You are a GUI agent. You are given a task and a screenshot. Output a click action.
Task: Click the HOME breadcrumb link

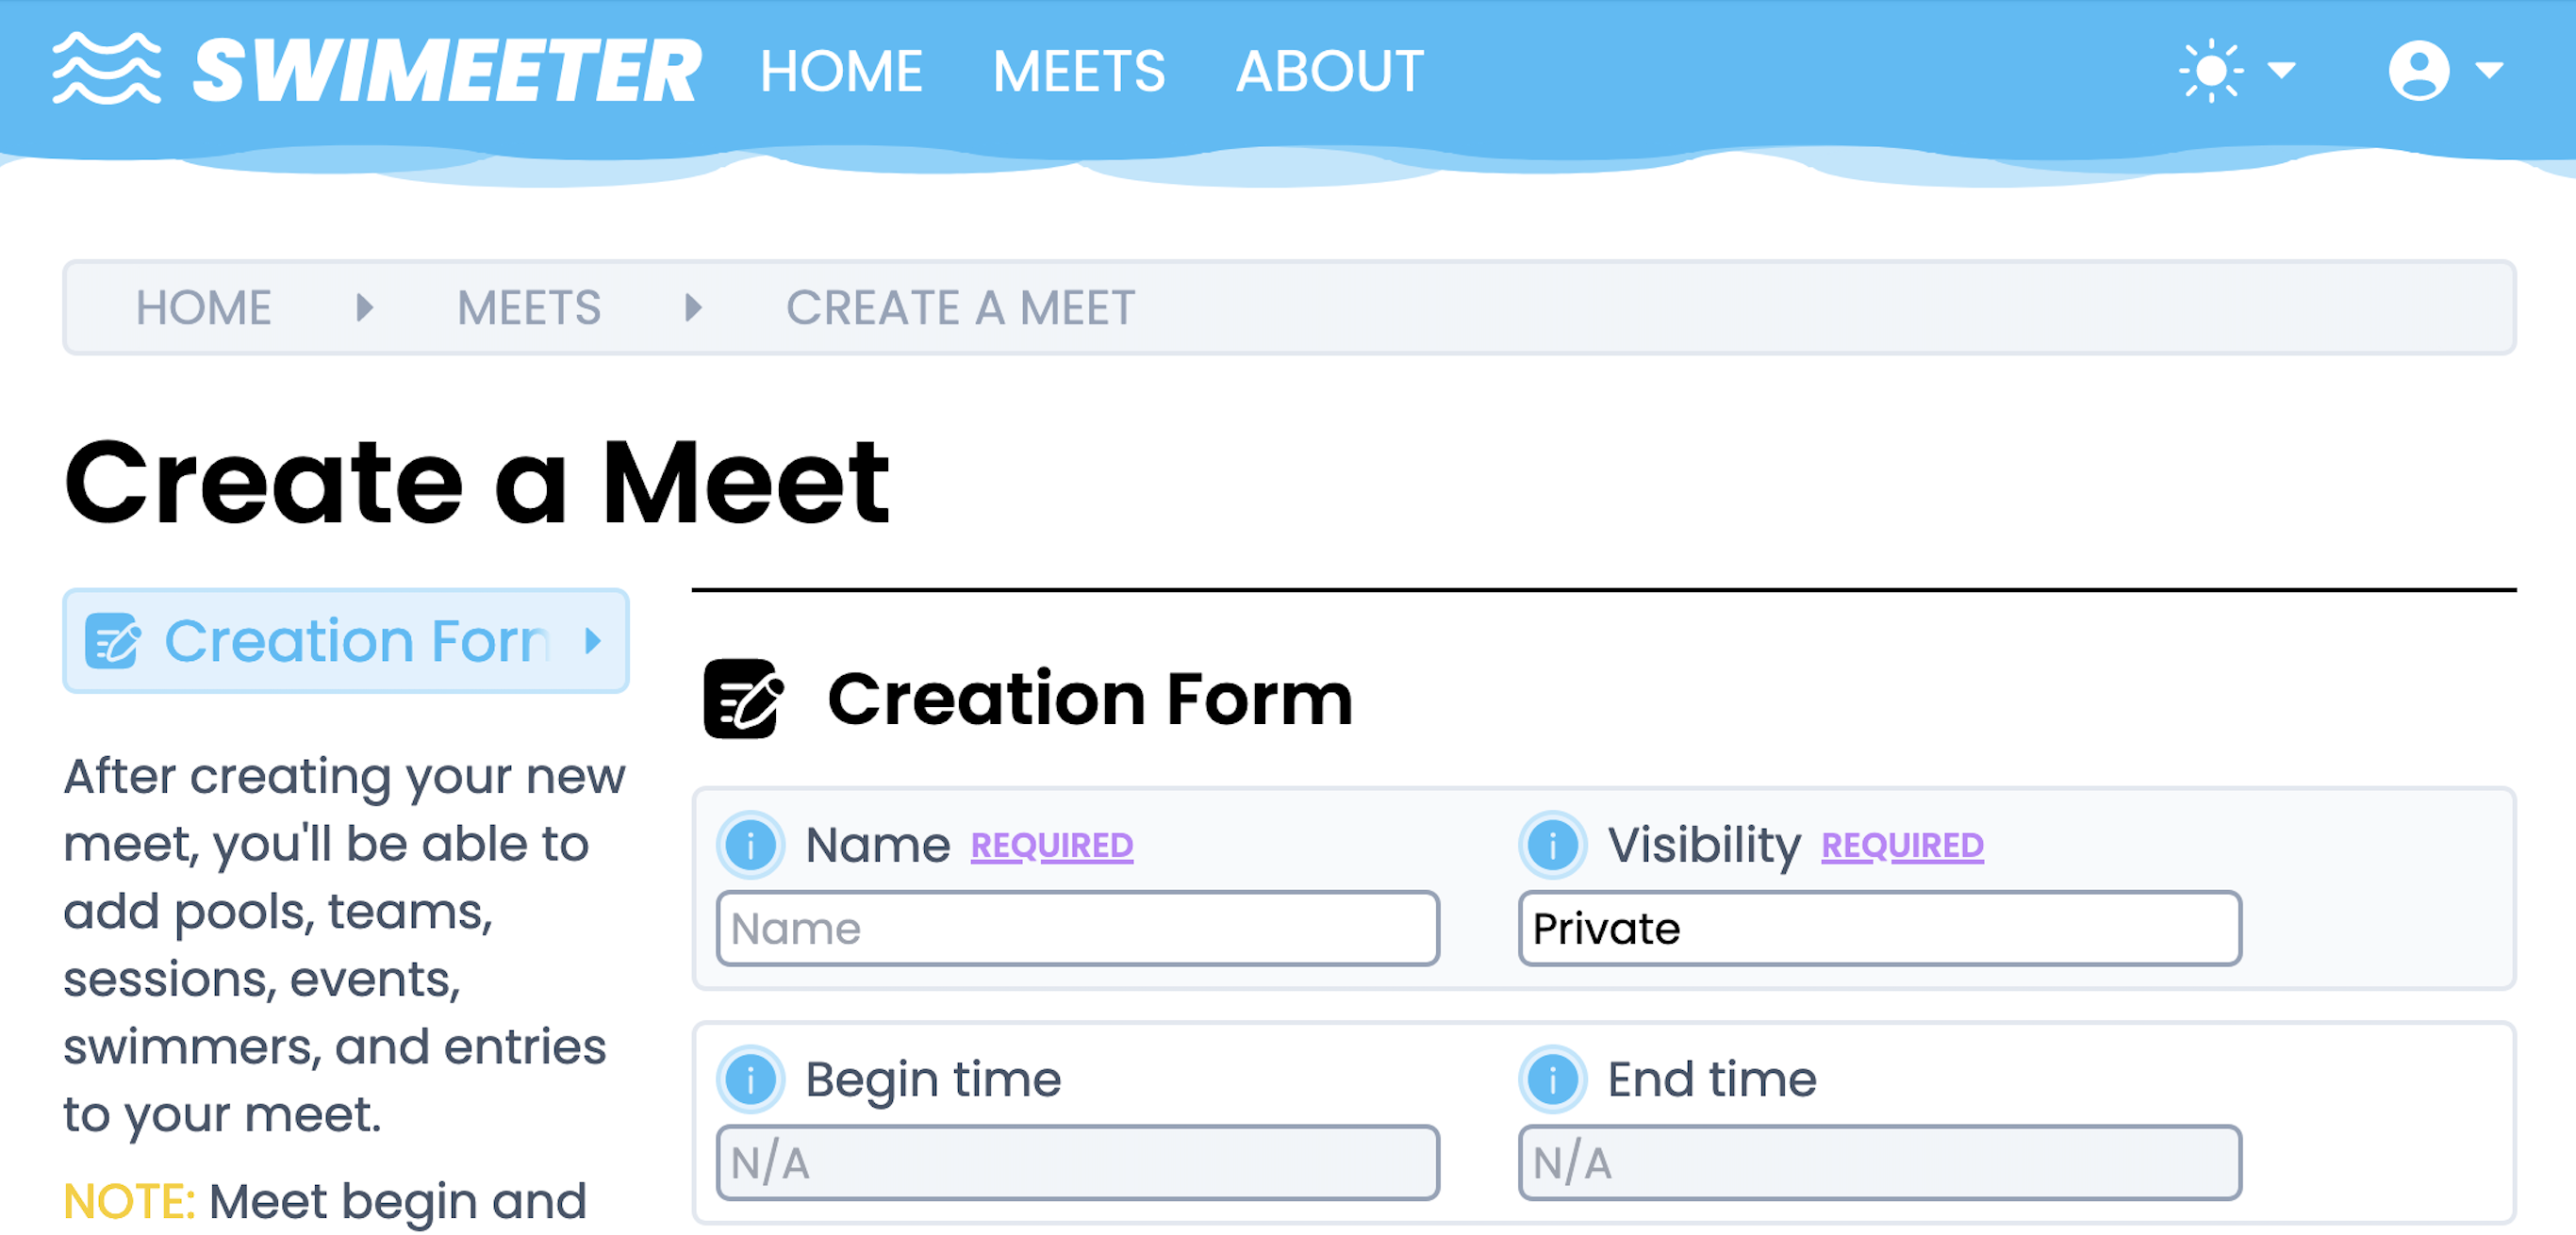click(204, 307)
